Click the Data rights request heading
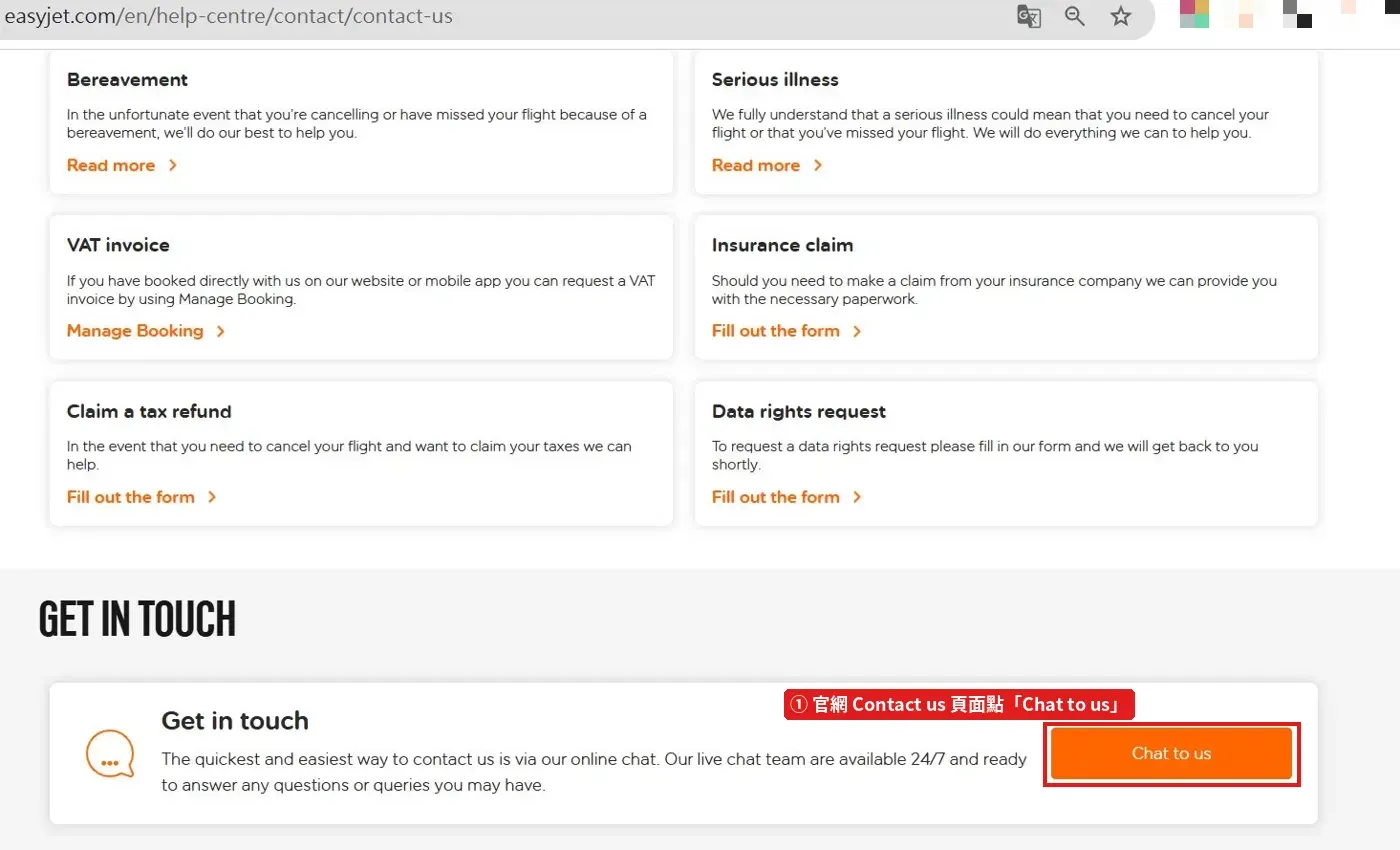 click(x=799, y=411)
